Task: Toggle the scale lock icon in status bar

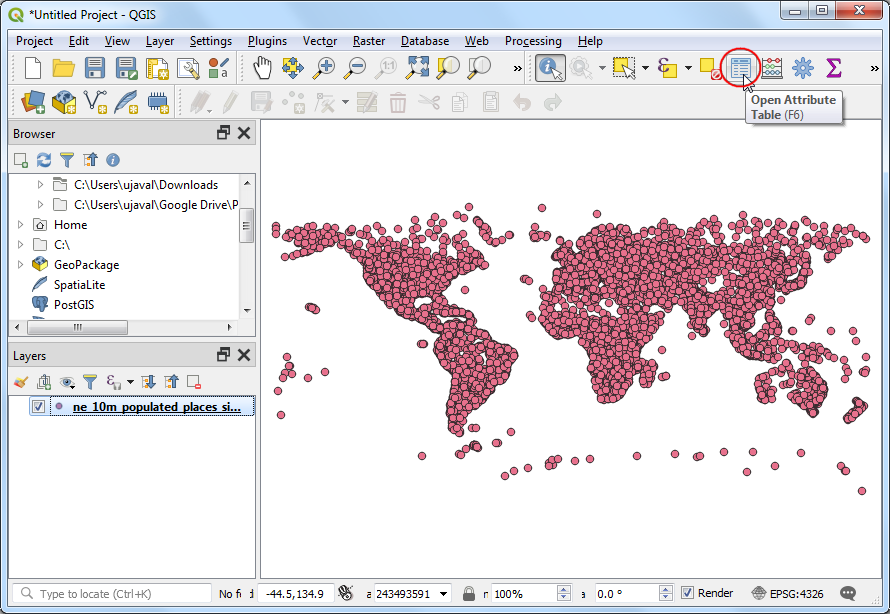Action: (x=468, y=593)
